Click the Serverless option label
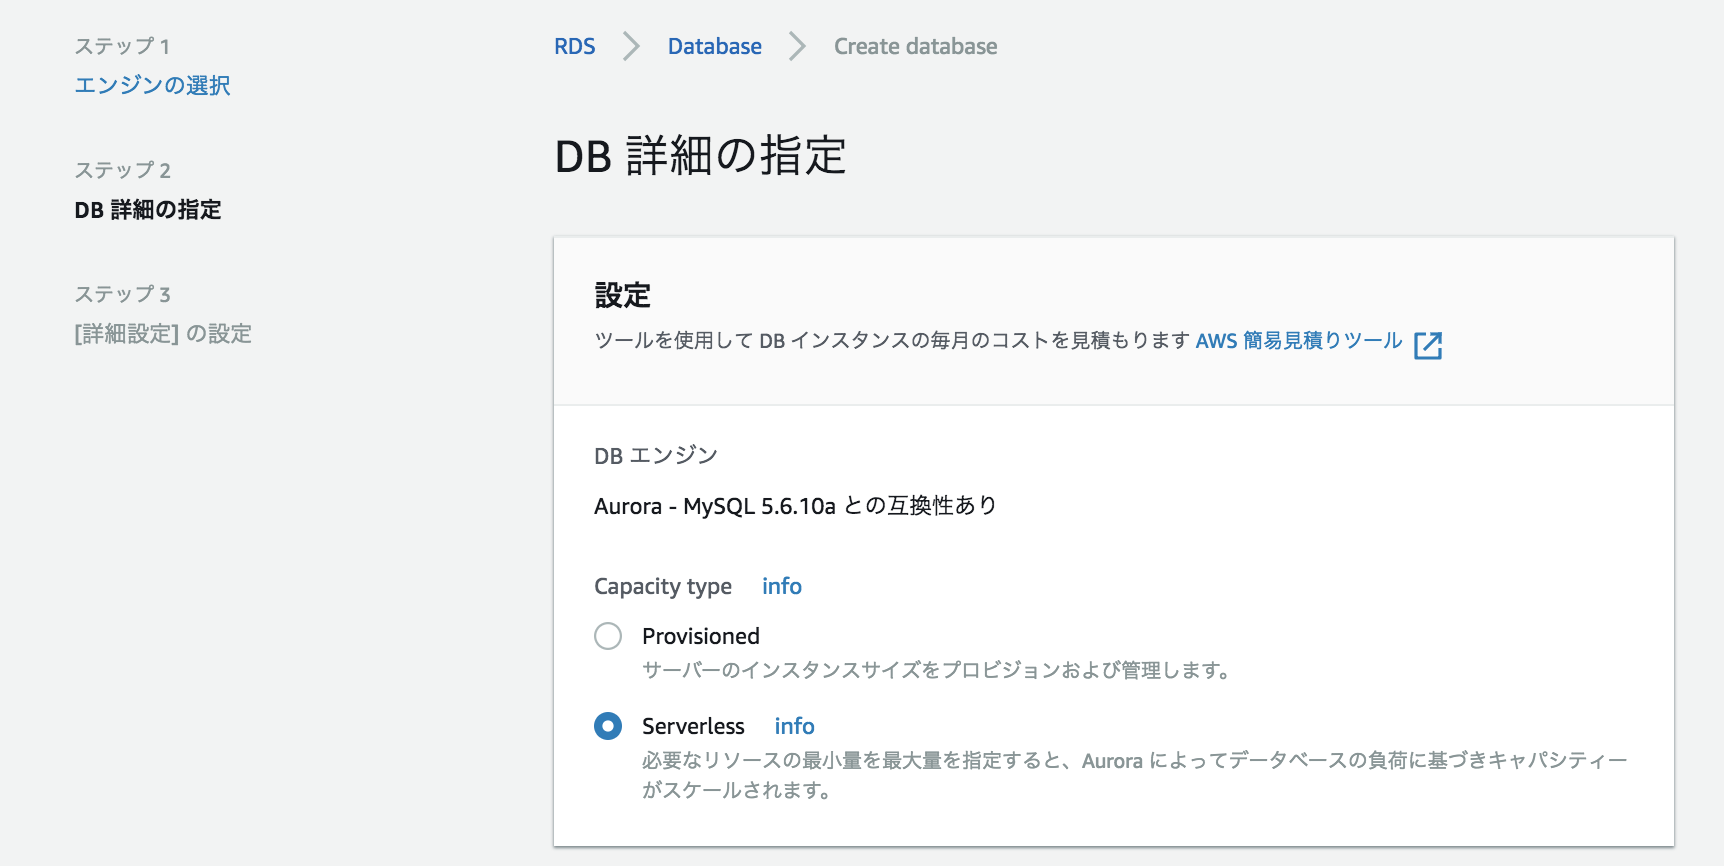This screenshot has height=866, width=1724. (693, 726)
